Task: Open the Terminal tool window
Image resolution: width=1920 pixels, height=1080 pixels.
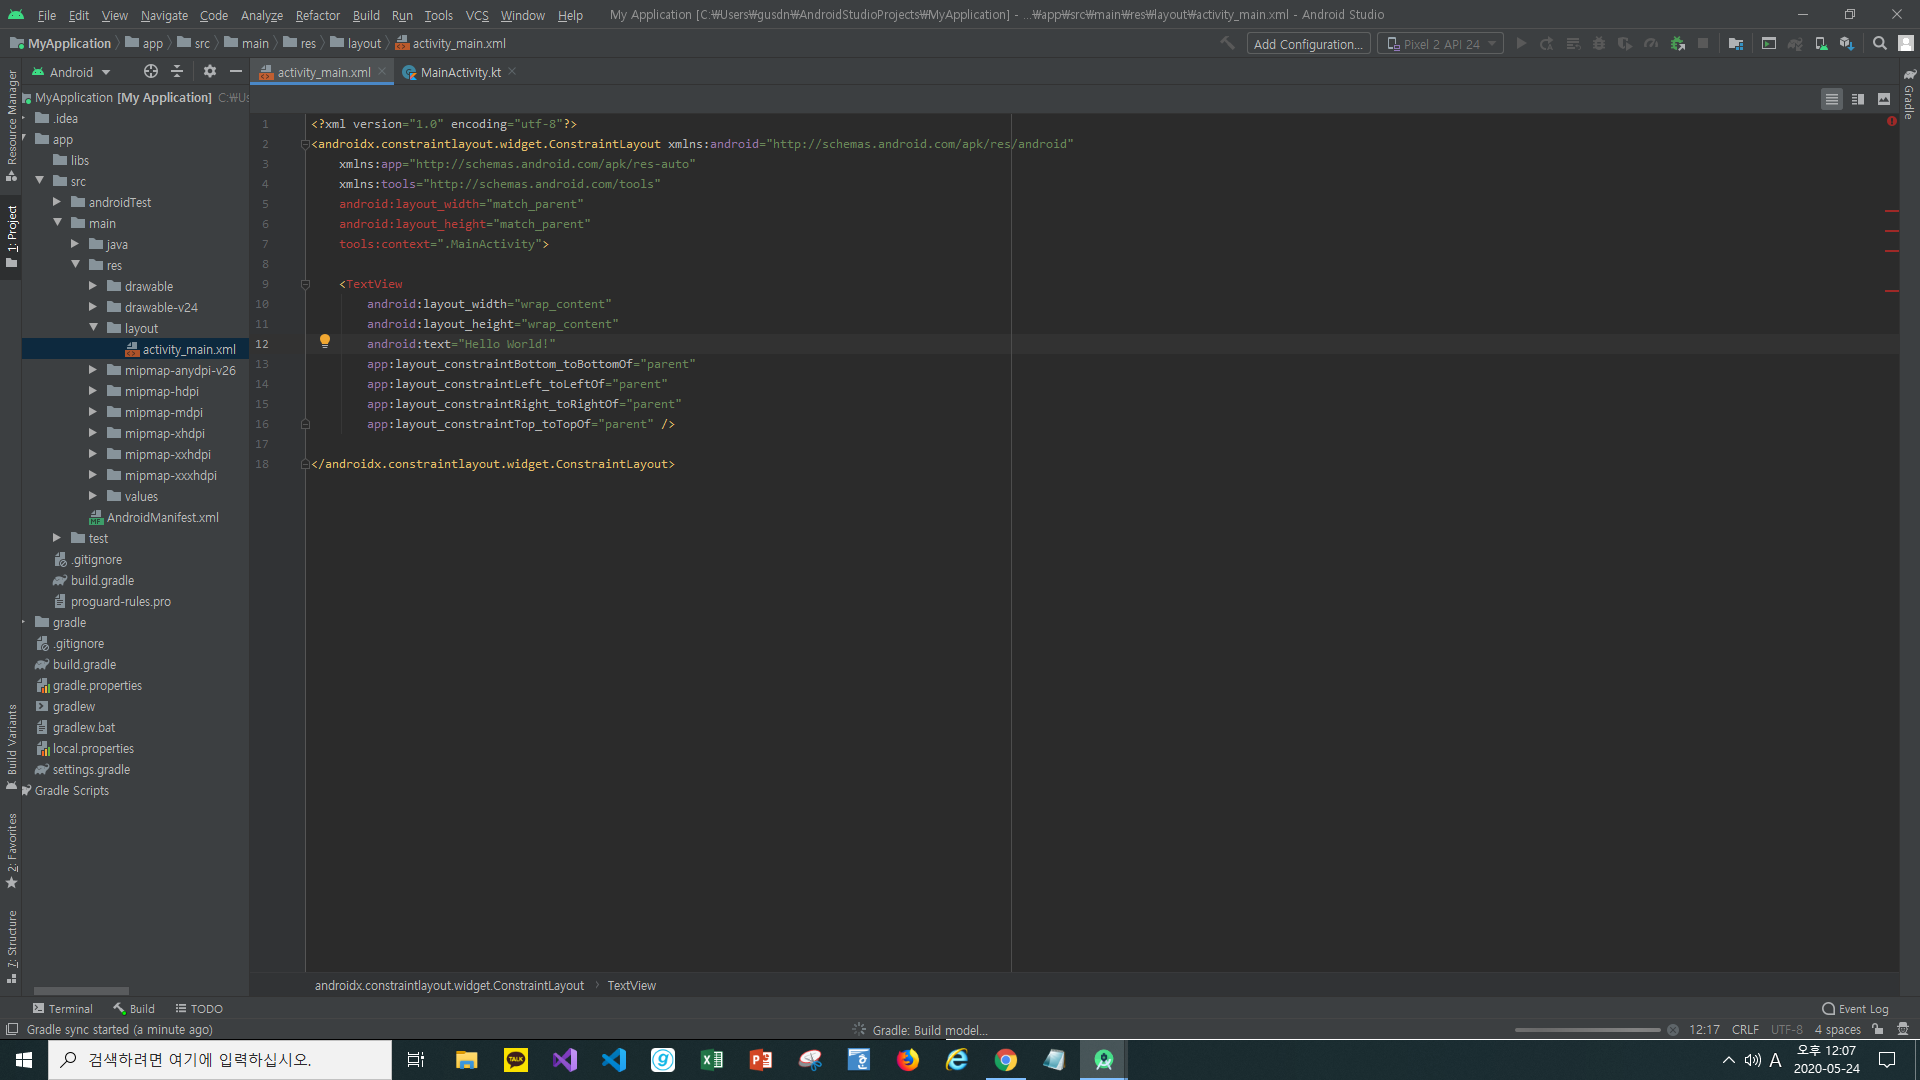Action: click(x=62, y=1008)
